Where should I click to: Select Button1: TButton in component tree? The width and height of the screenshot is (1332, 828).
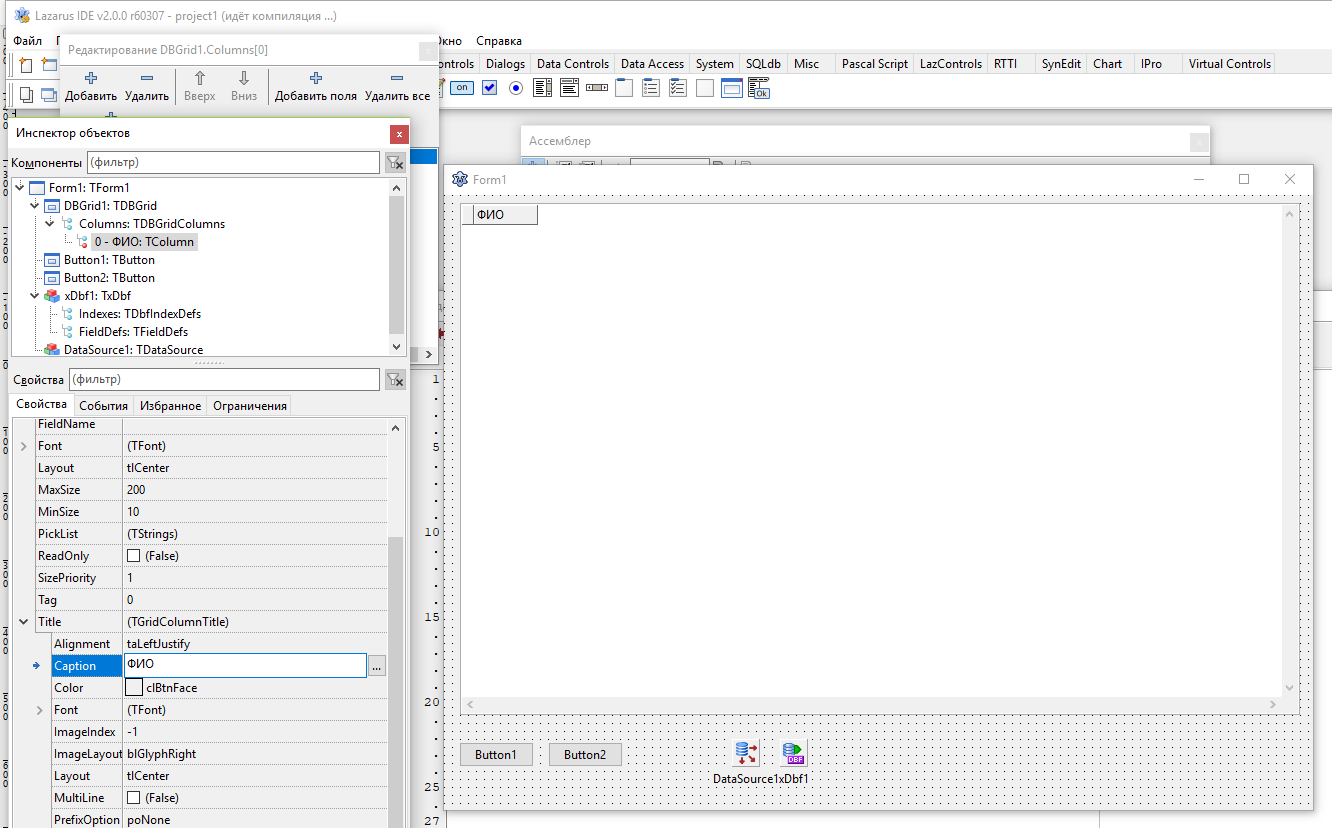[109, 260]
